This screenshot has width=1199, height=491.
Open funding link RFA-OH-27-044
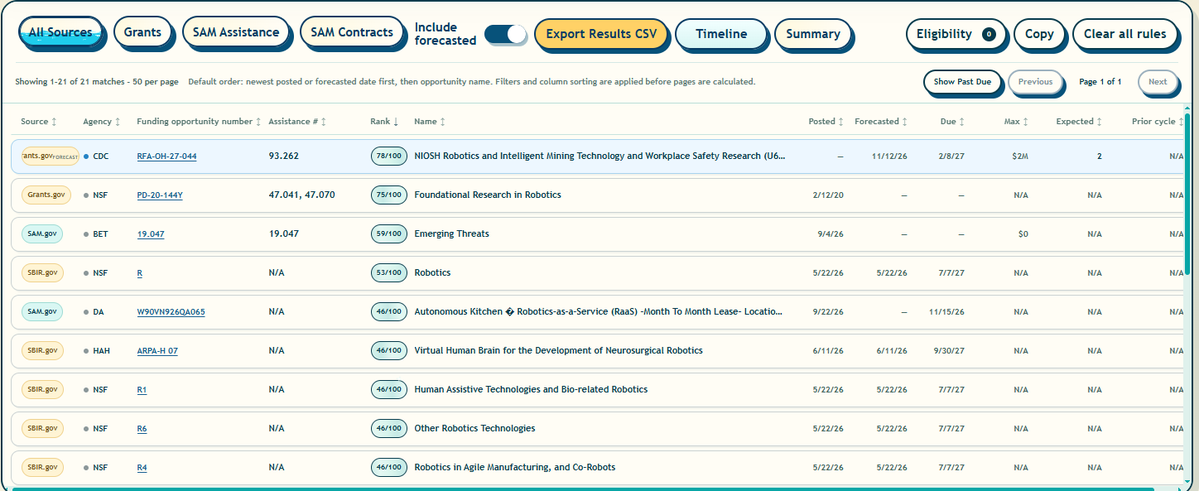(x=167, y=156)
